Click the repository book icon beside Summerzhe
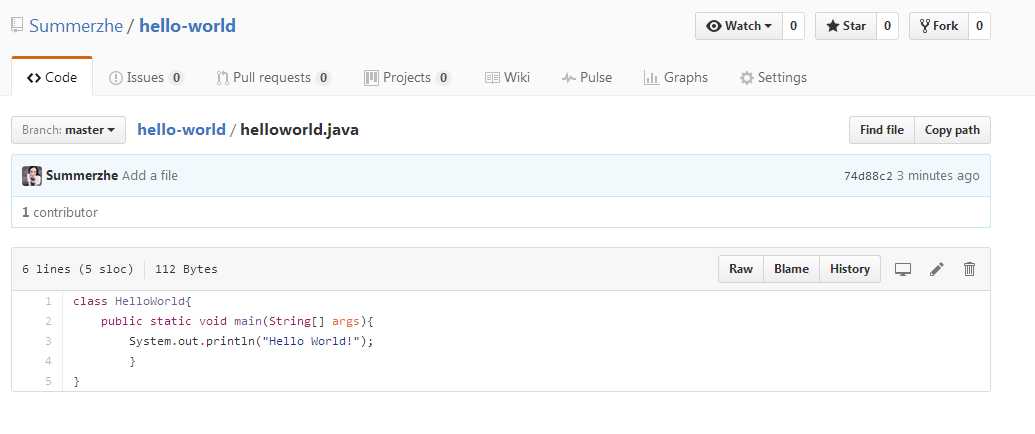1035x434 pixels. (17, 26)
